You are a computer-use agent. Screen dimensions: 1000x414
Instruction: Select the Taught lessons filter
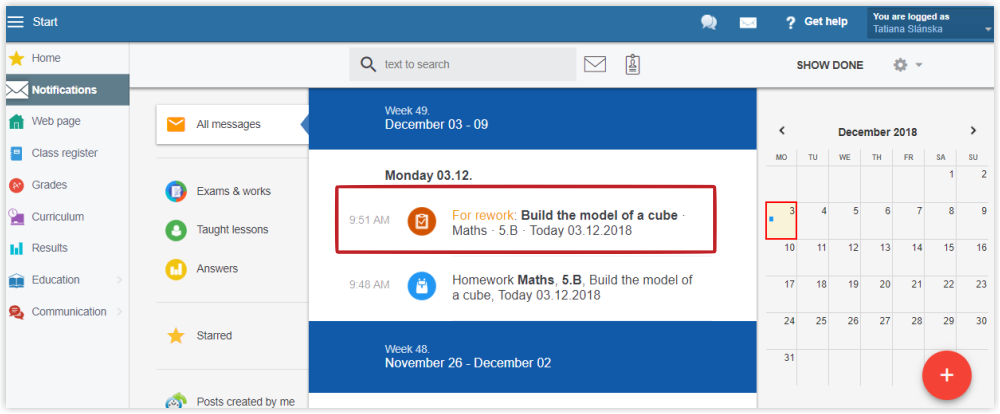[232, 230]
